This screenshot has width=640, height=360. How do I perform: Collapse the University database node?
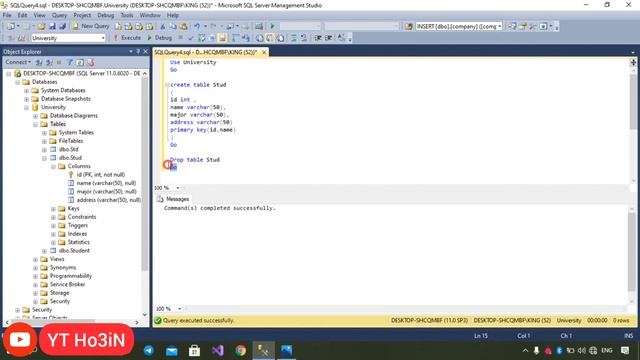click(27, 107)
